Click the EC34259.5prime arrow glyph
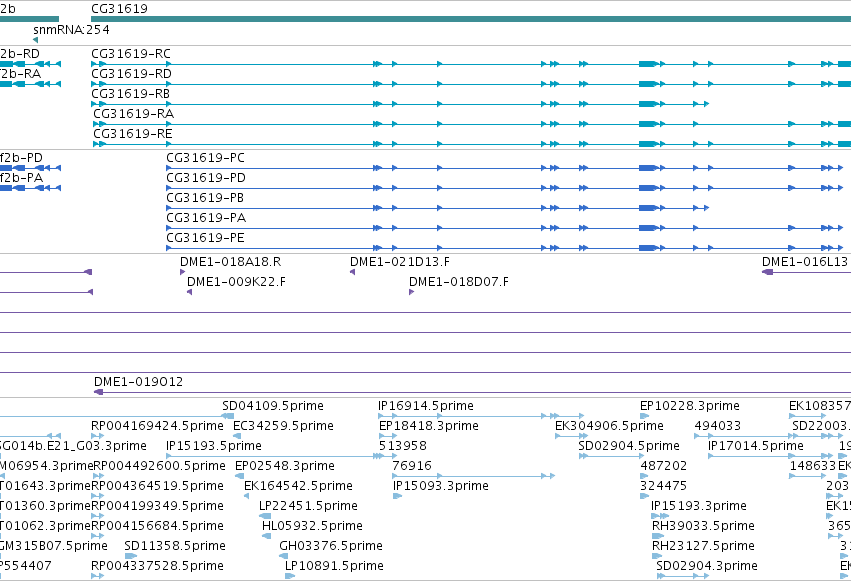This screenshot has width=851, height=581. [x=238, y=436]
